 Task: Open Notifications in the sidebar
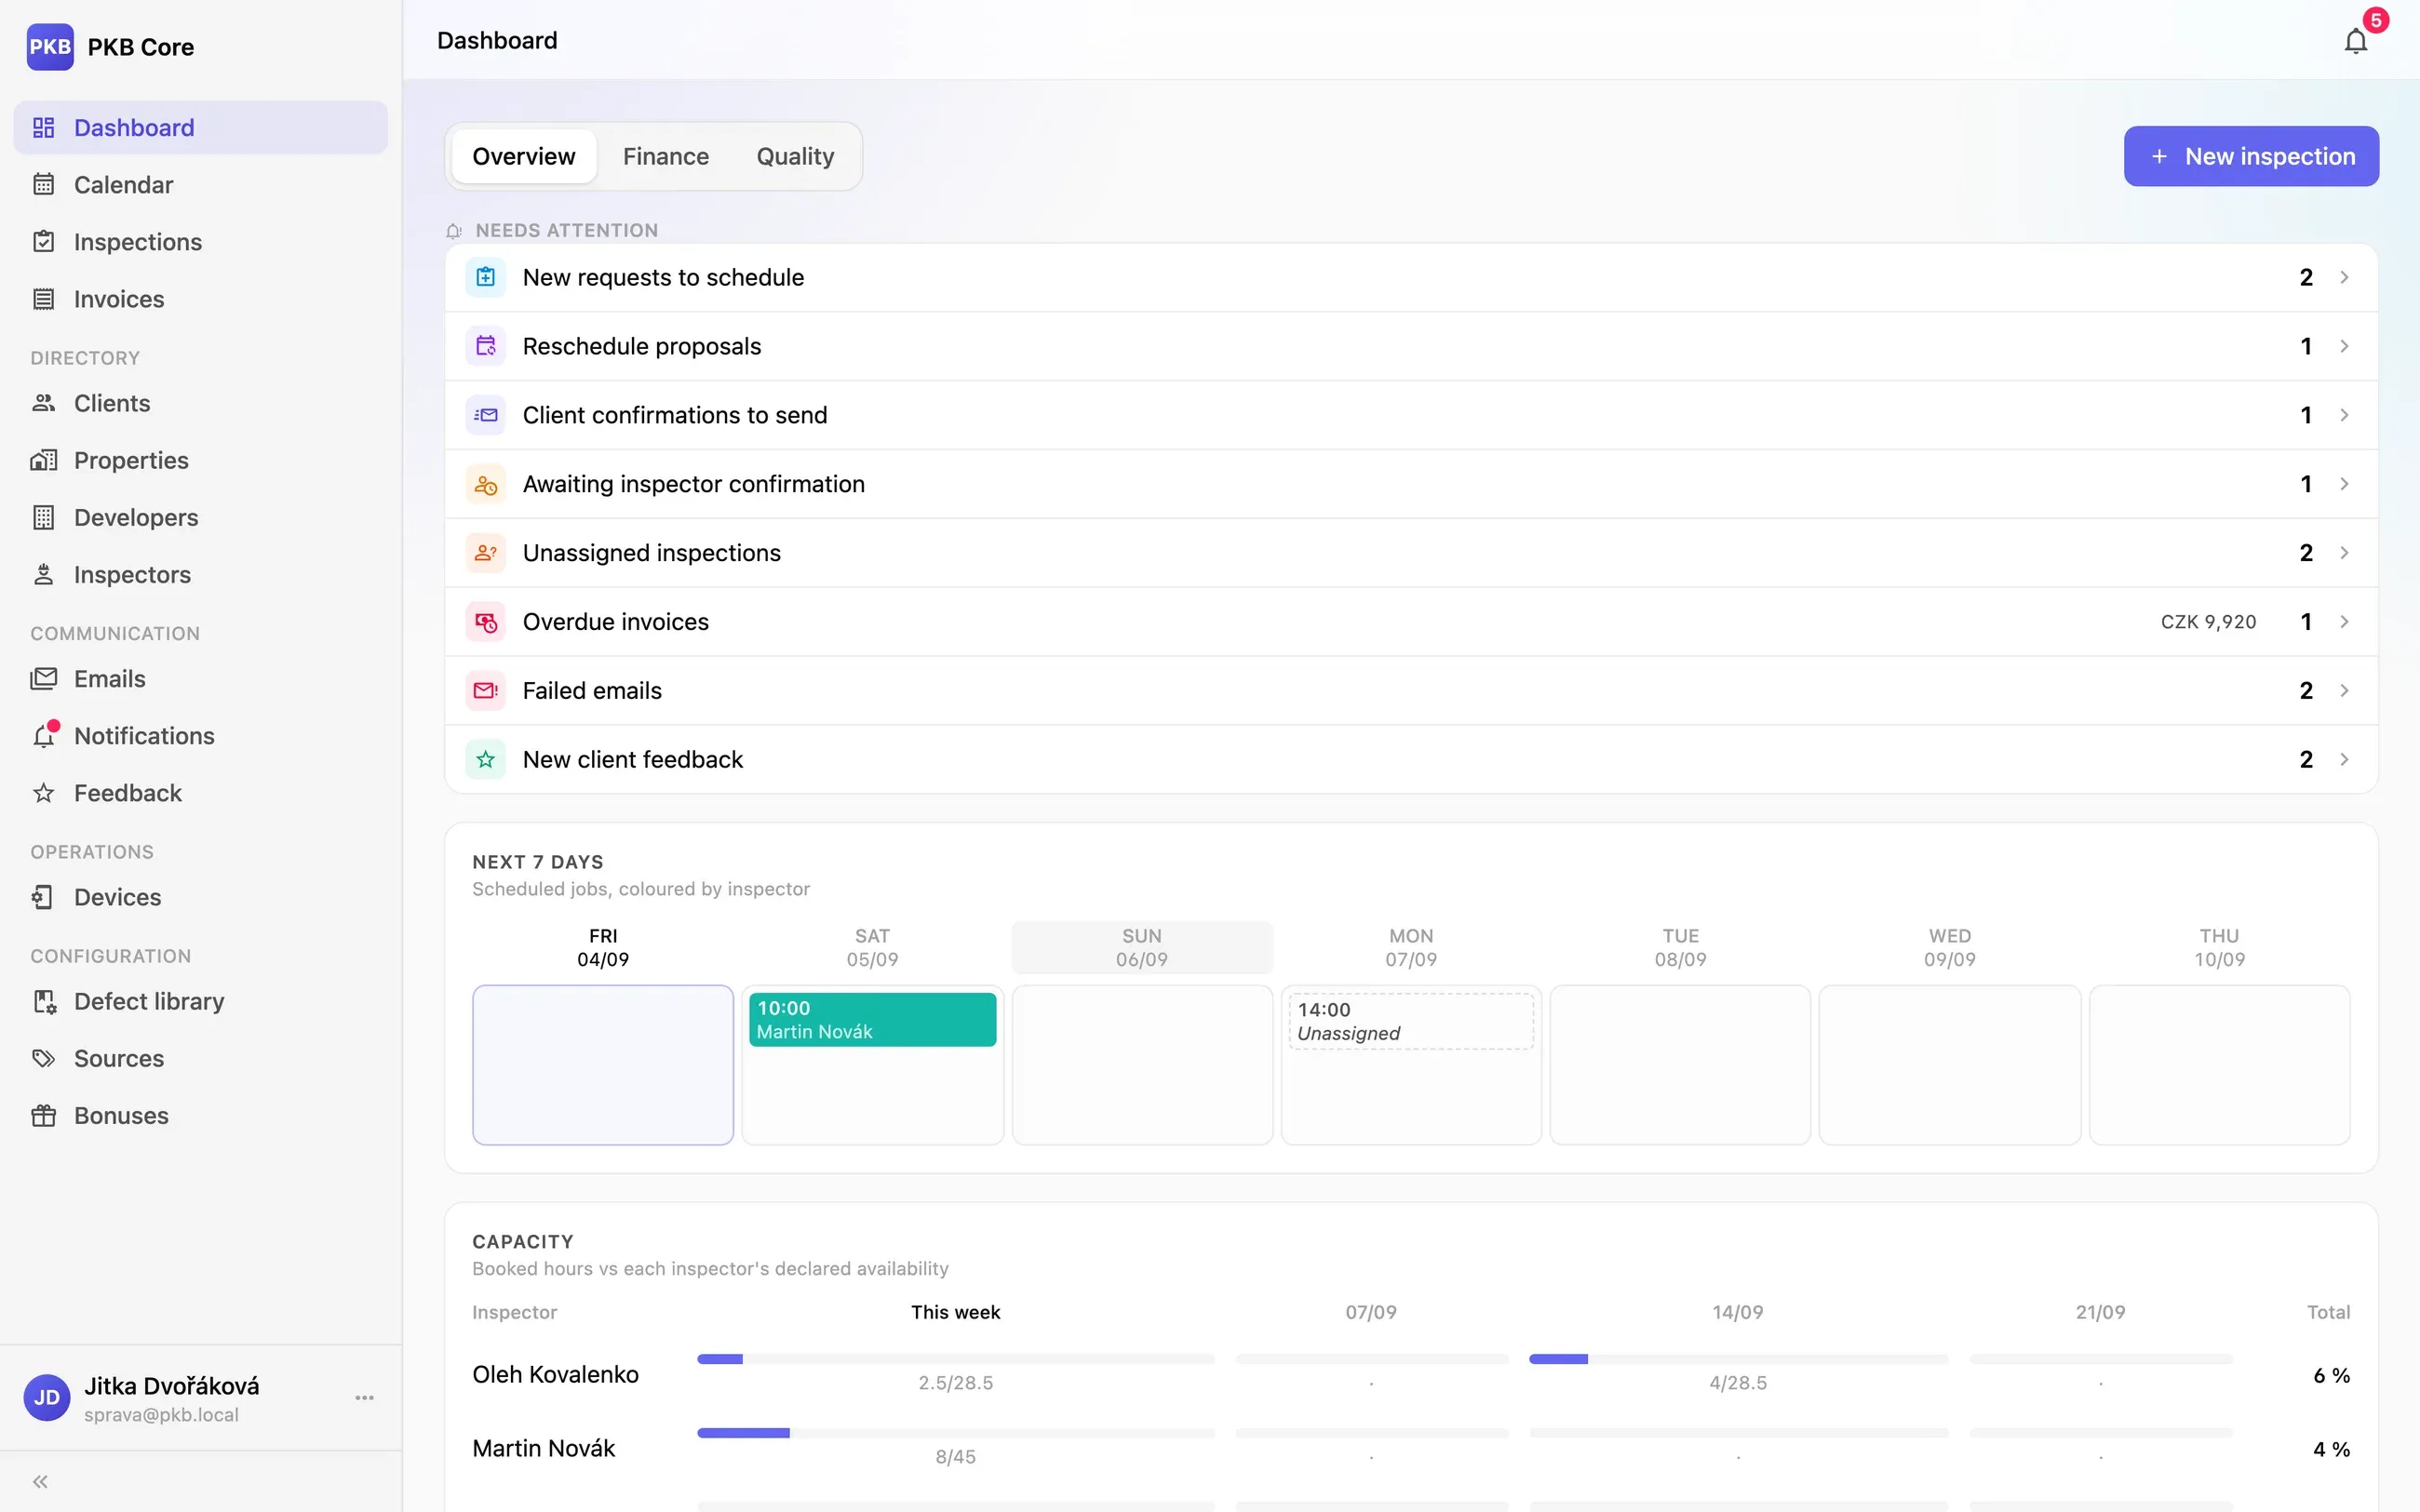[x=200, y=736]
